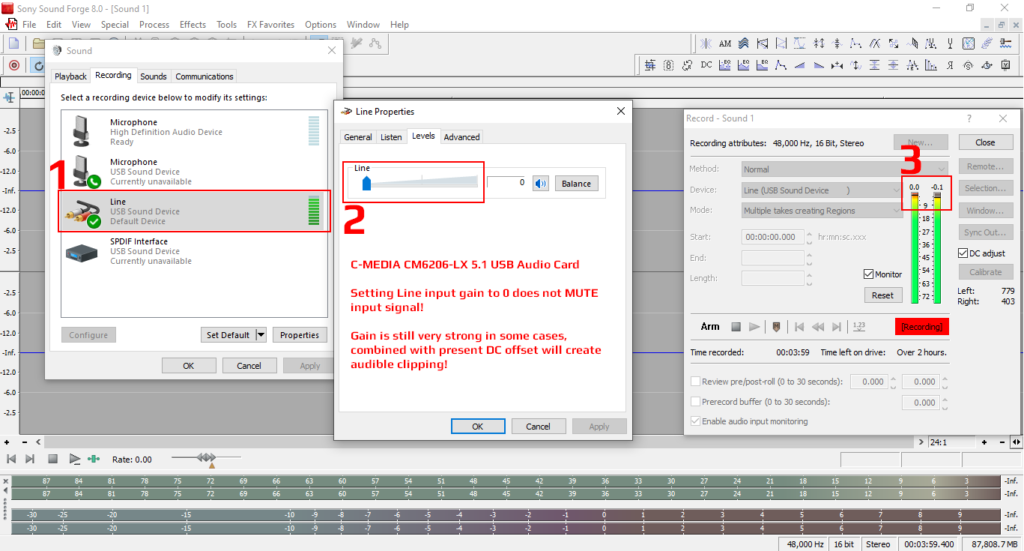Click the Reset button in Record dialog

click(882, 295)
